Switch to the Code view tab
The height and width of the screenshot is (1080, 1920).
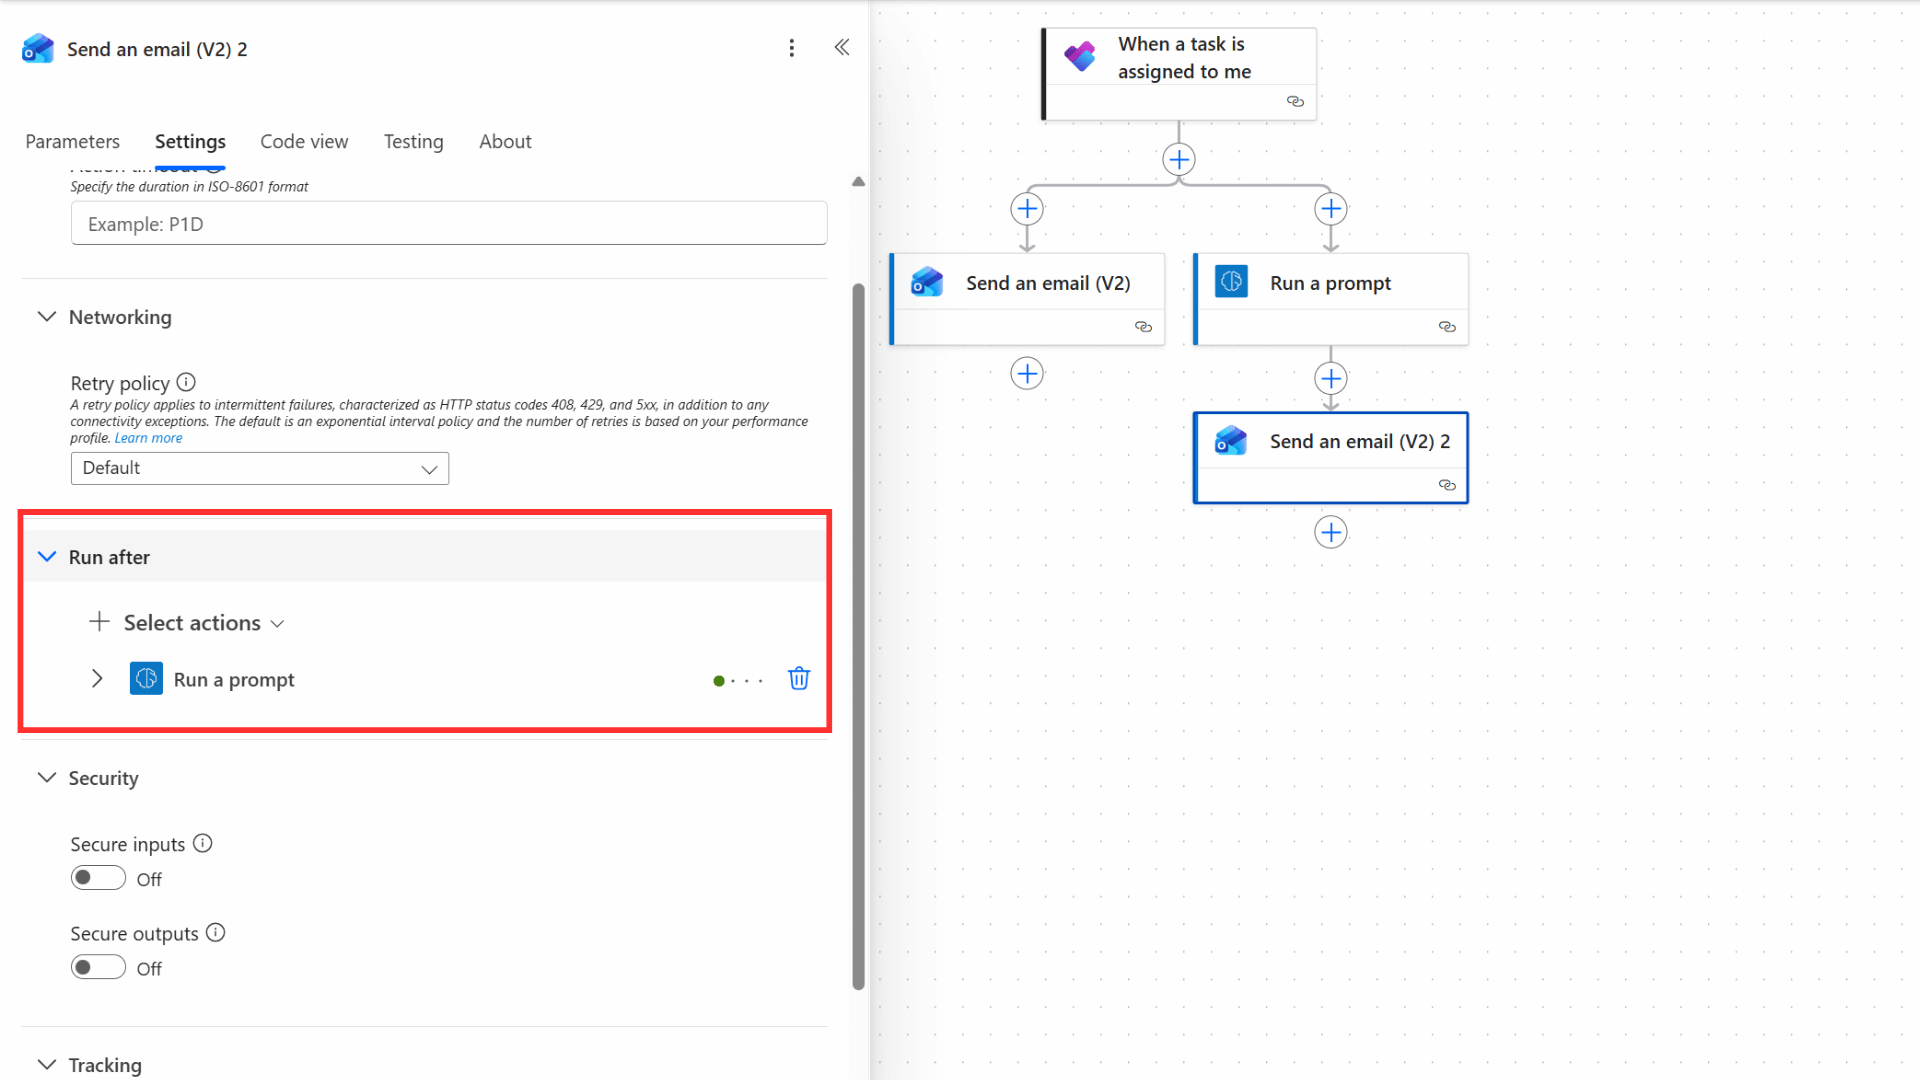pyautogui.click(x=303, y=141)
